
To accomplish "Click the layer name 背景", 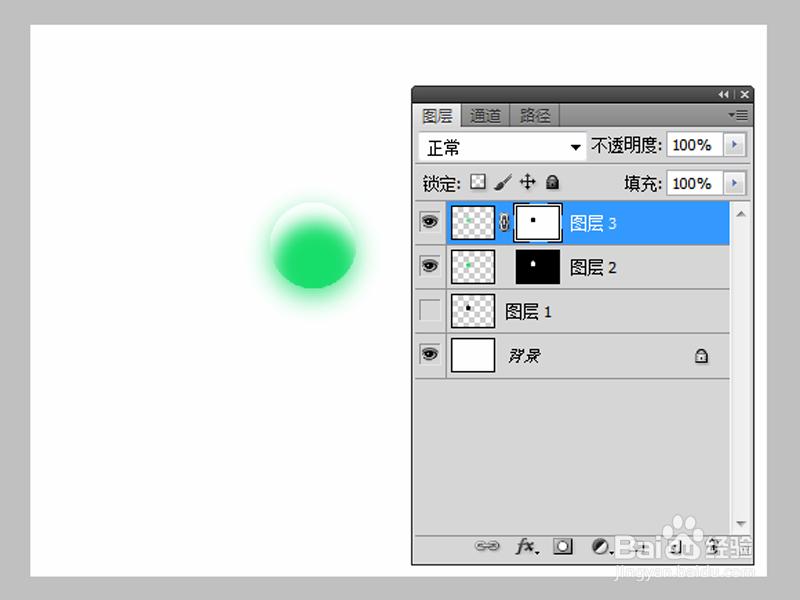I will (524, 356).
